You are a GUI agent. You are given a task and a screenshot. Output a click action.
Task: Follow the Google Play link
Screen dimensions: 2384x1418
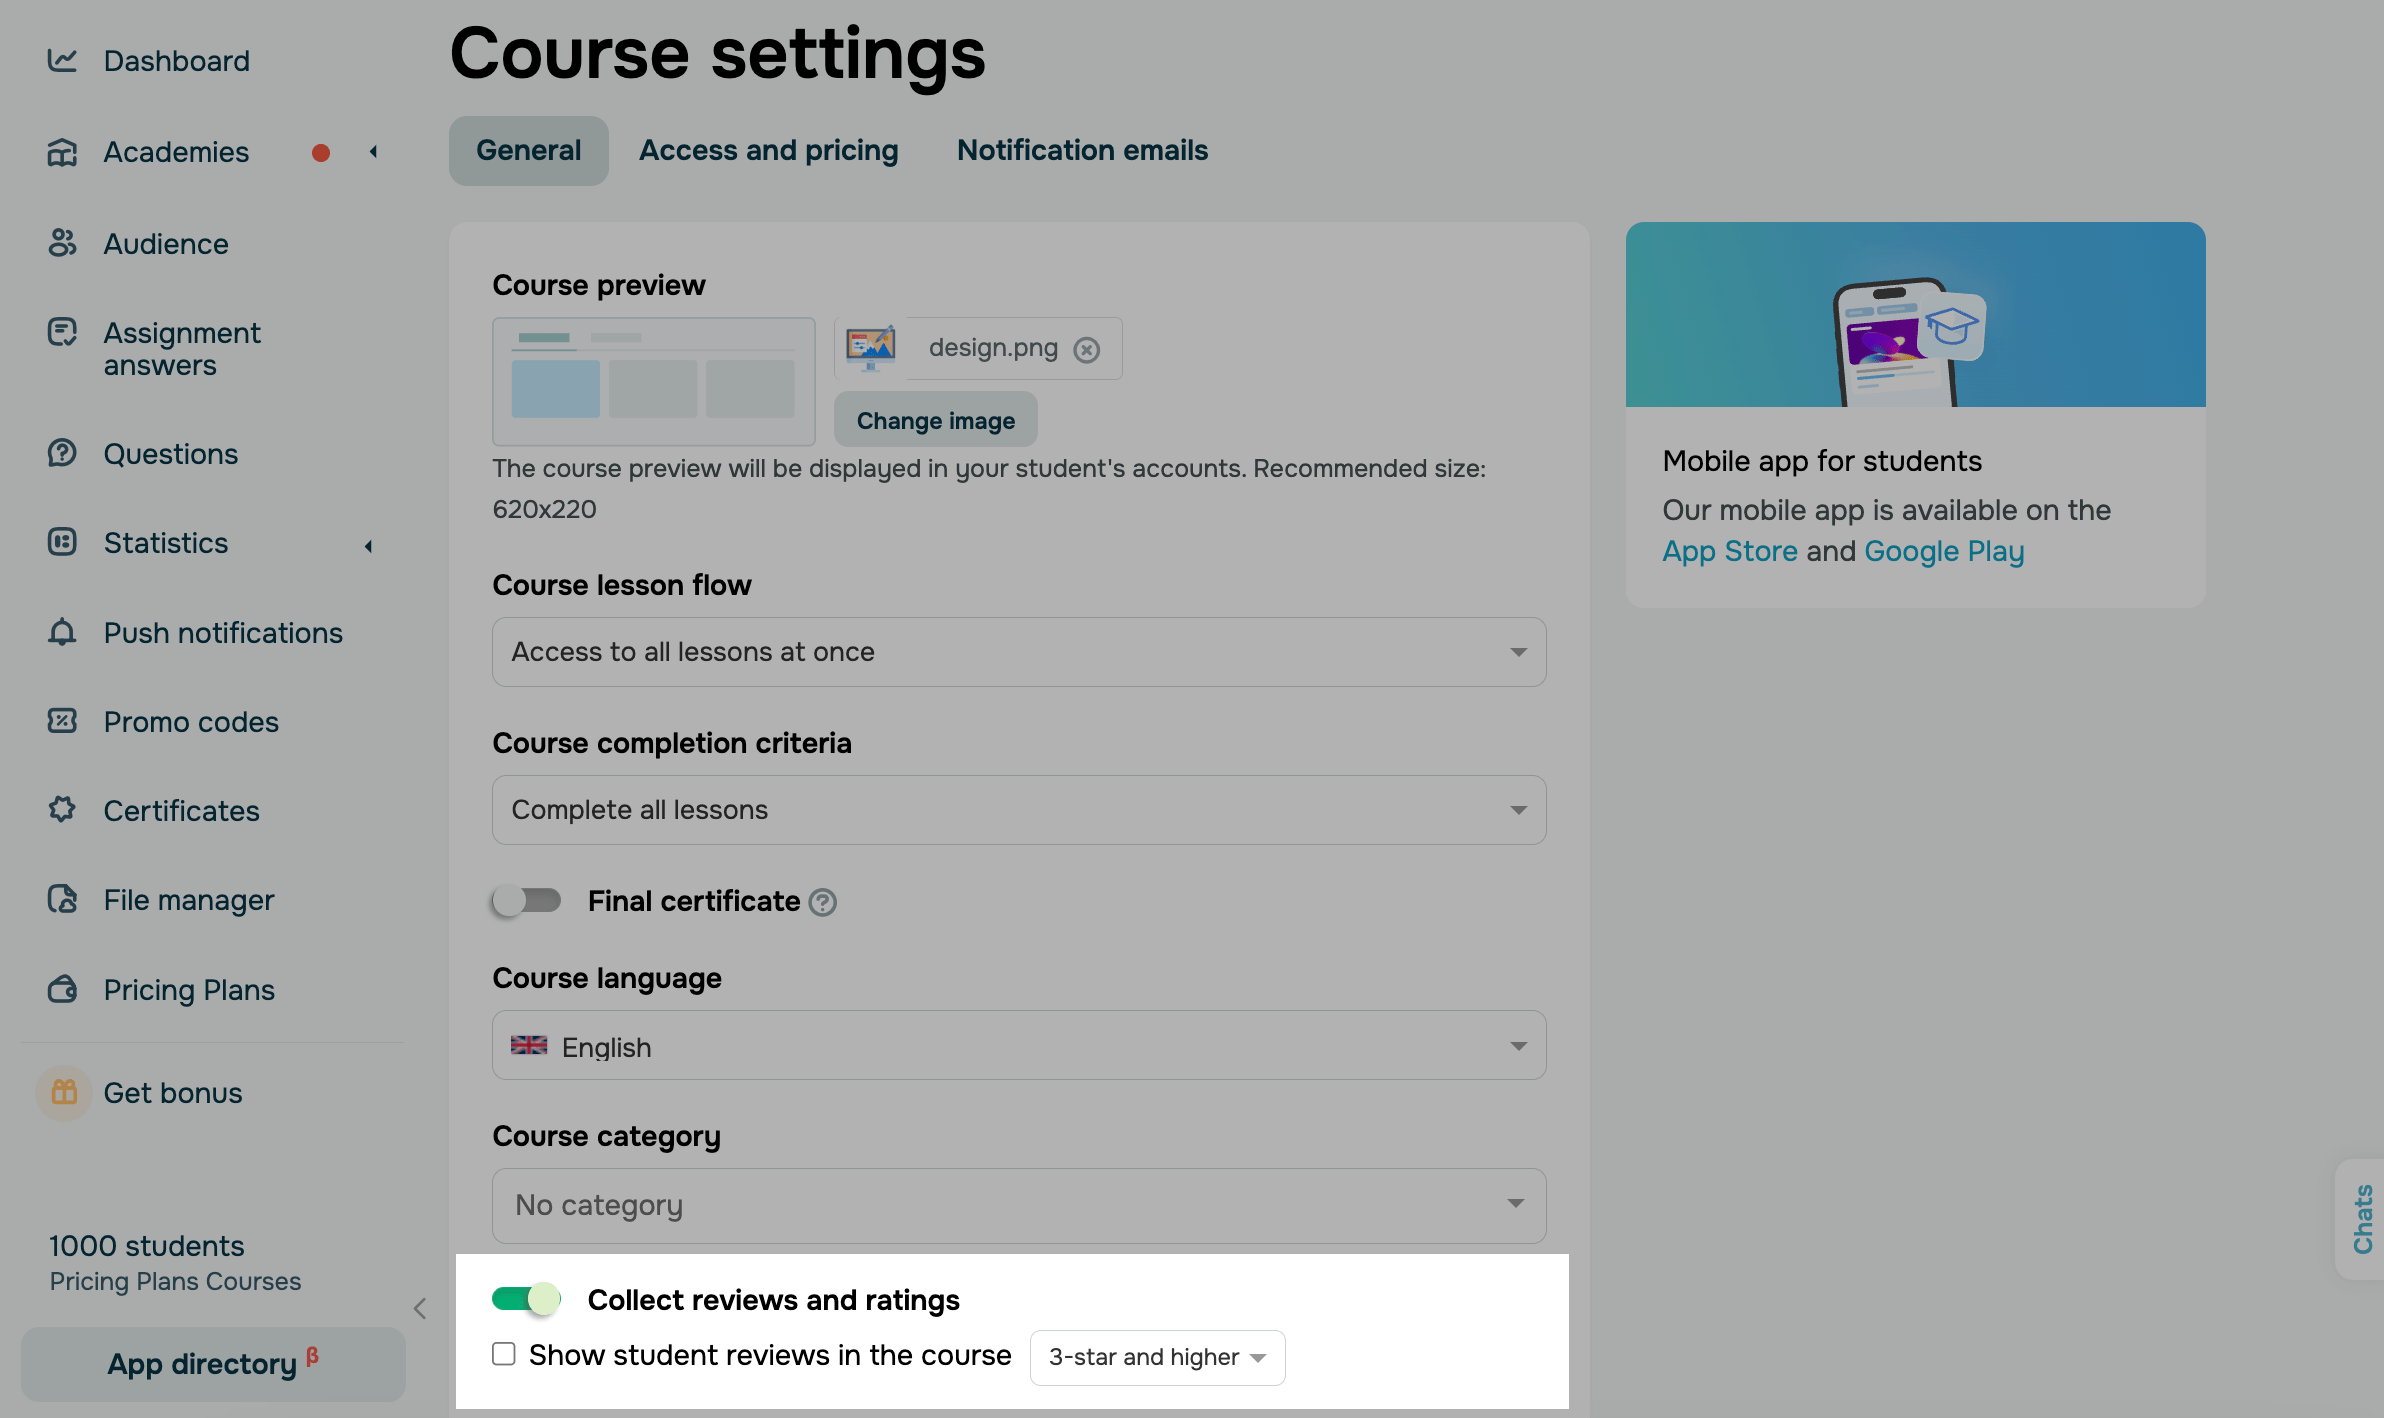click(1944, 551)
